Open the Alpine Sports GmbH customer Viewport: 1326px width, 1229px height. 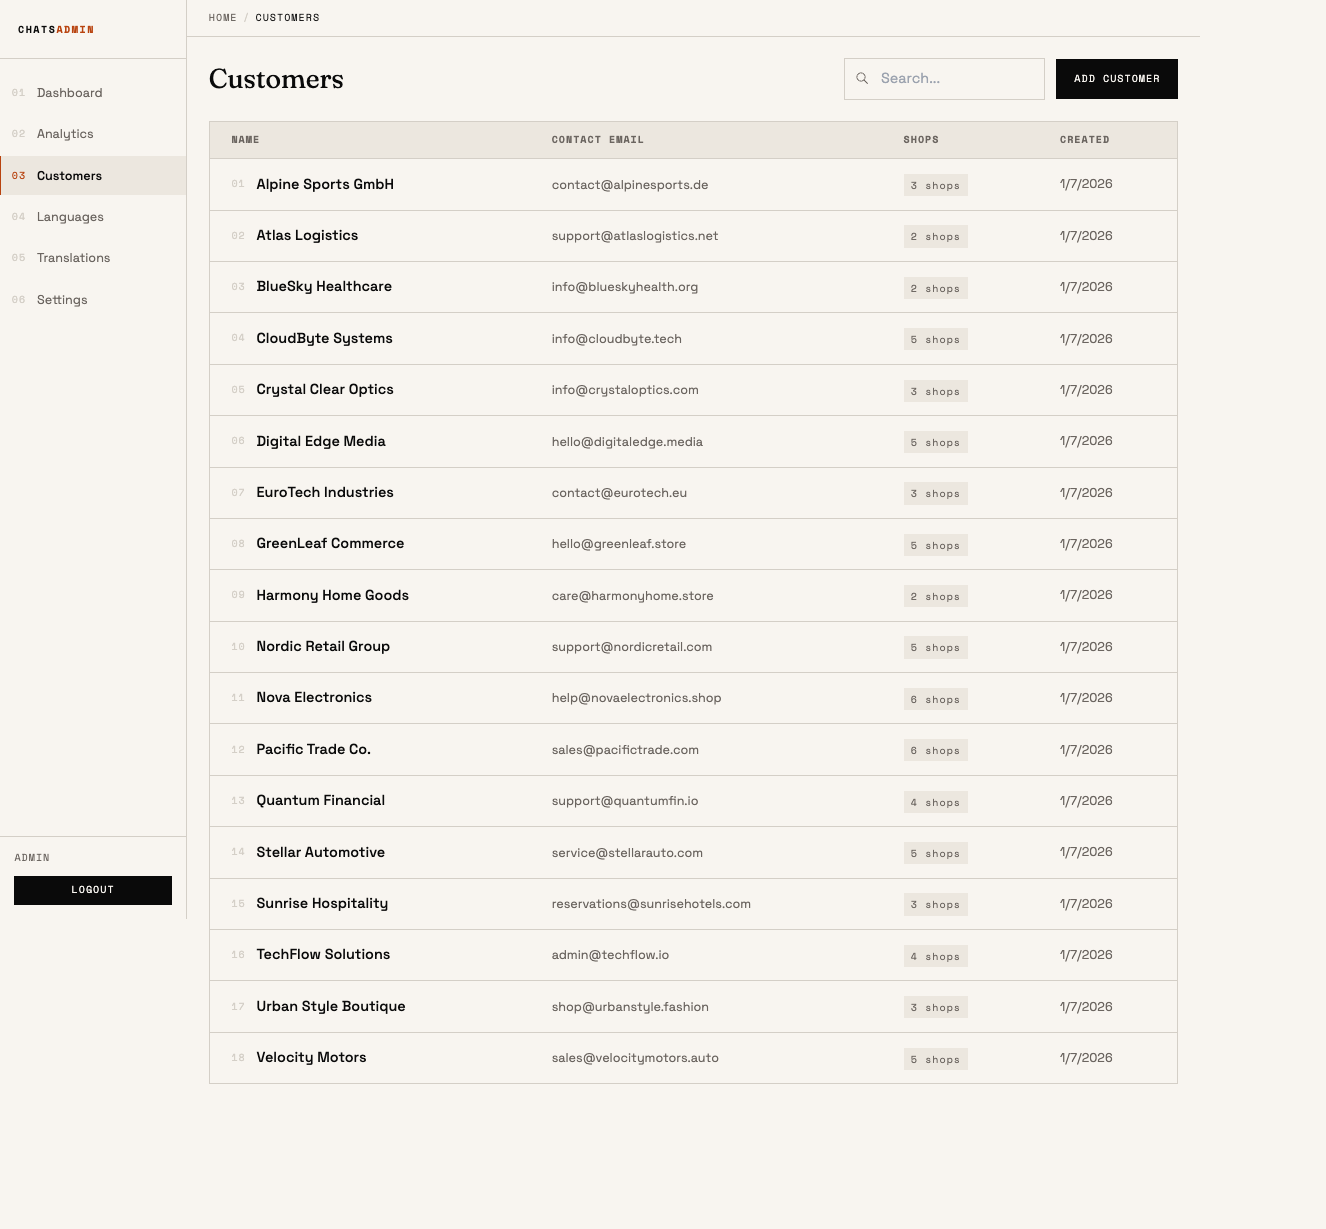click(x=325, y=185)
